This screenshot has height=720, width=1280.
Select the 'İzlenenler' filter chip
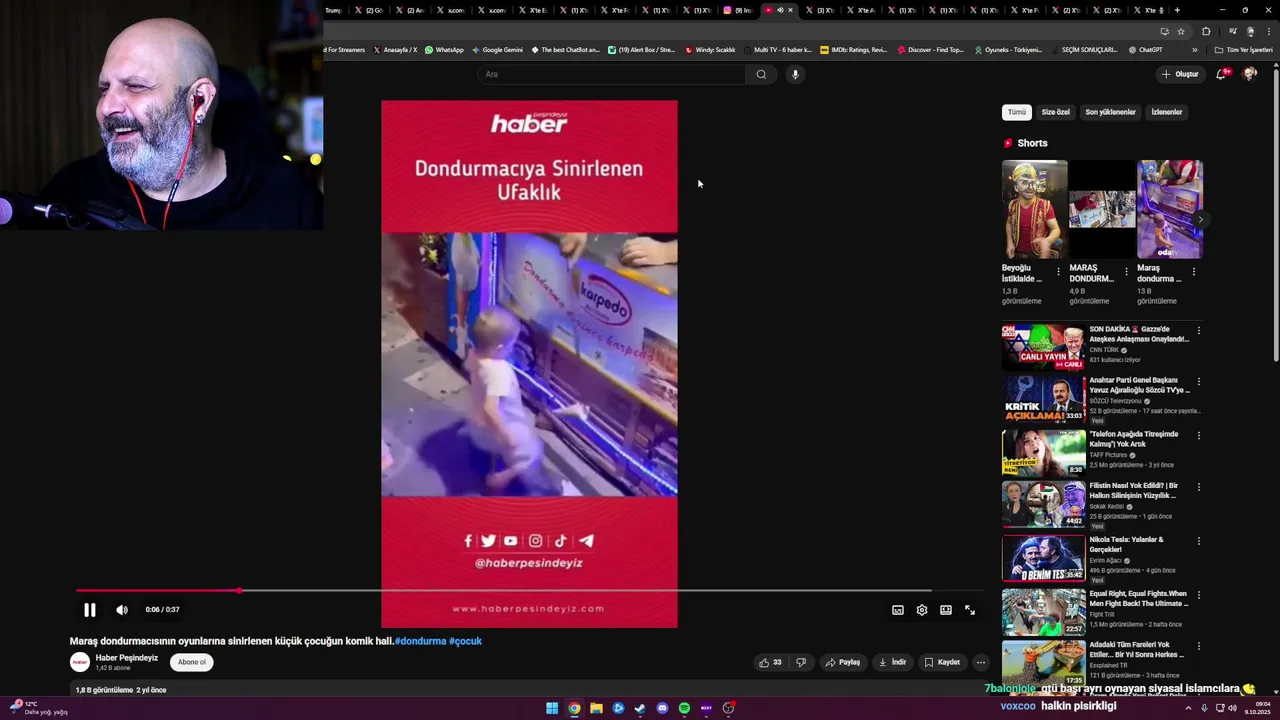click(x=1167, y=112)
